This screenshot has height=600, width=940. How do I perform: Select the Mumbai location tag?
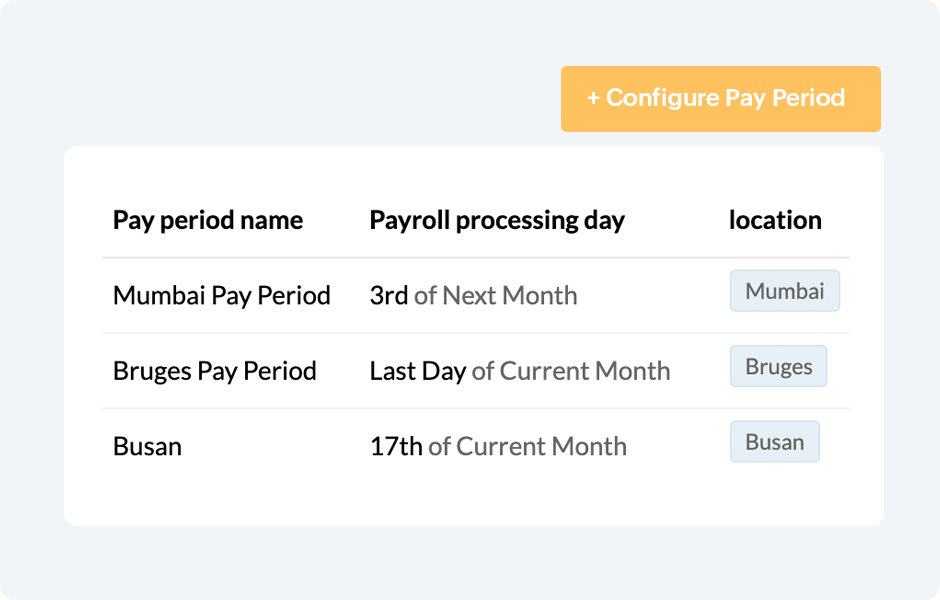click(785, 291)
